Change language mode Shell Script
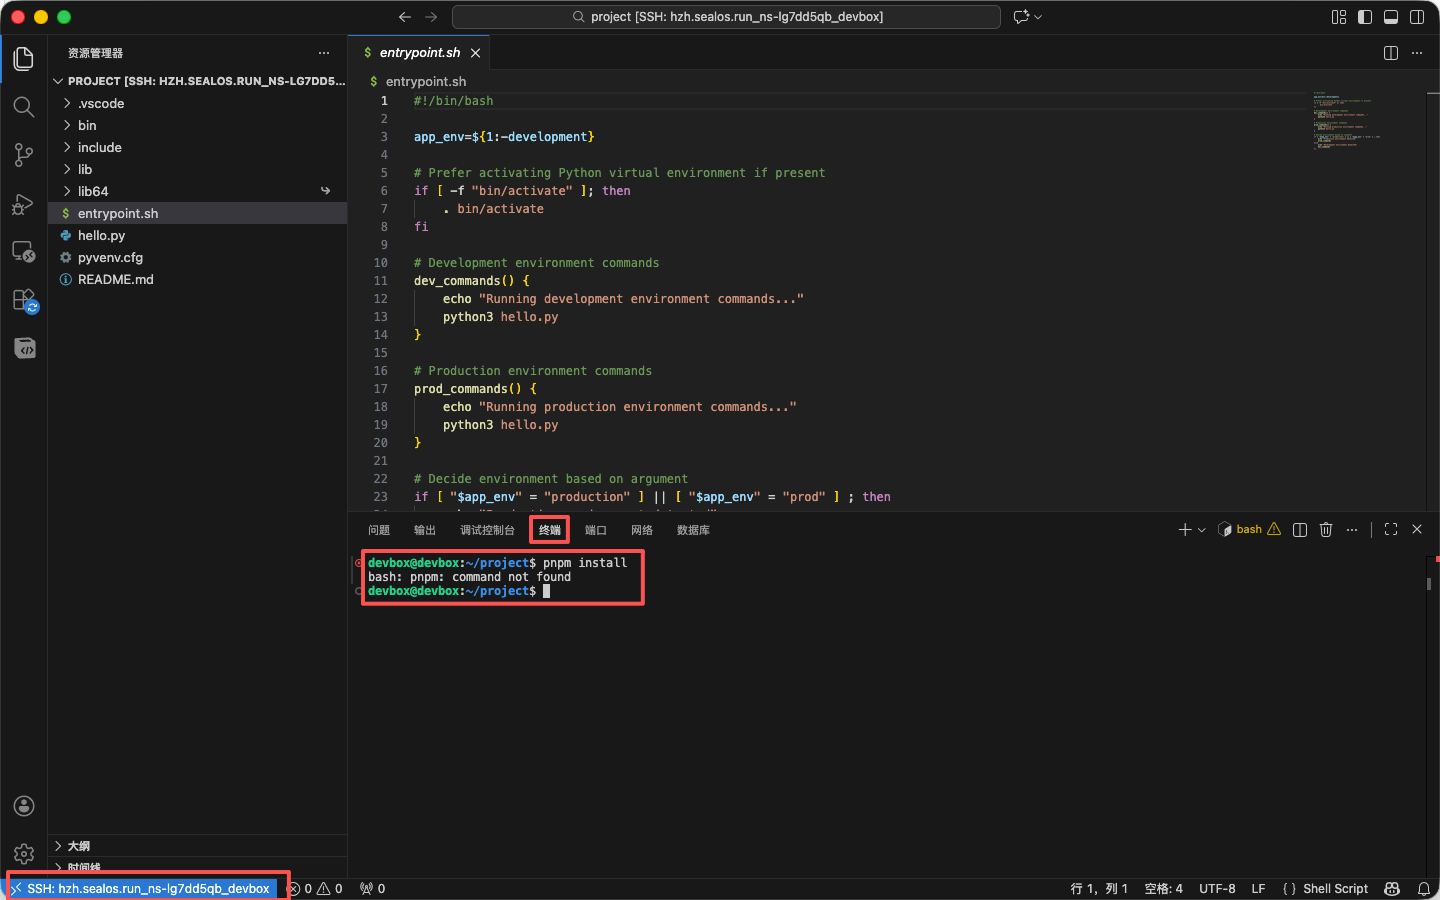The width and height of the screenshot is (1440, 900). tap(1325, 889)
